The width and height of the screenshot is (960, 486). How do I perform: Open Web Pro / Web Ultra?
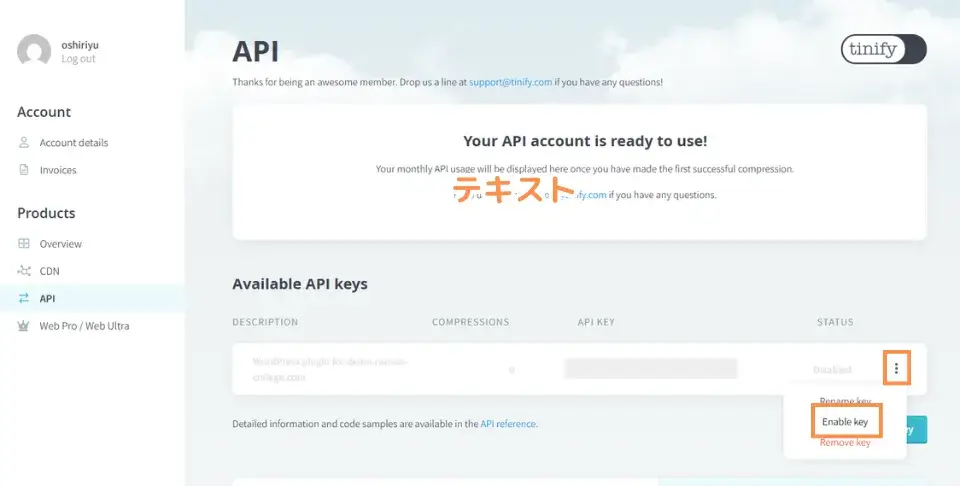[84, 326]
